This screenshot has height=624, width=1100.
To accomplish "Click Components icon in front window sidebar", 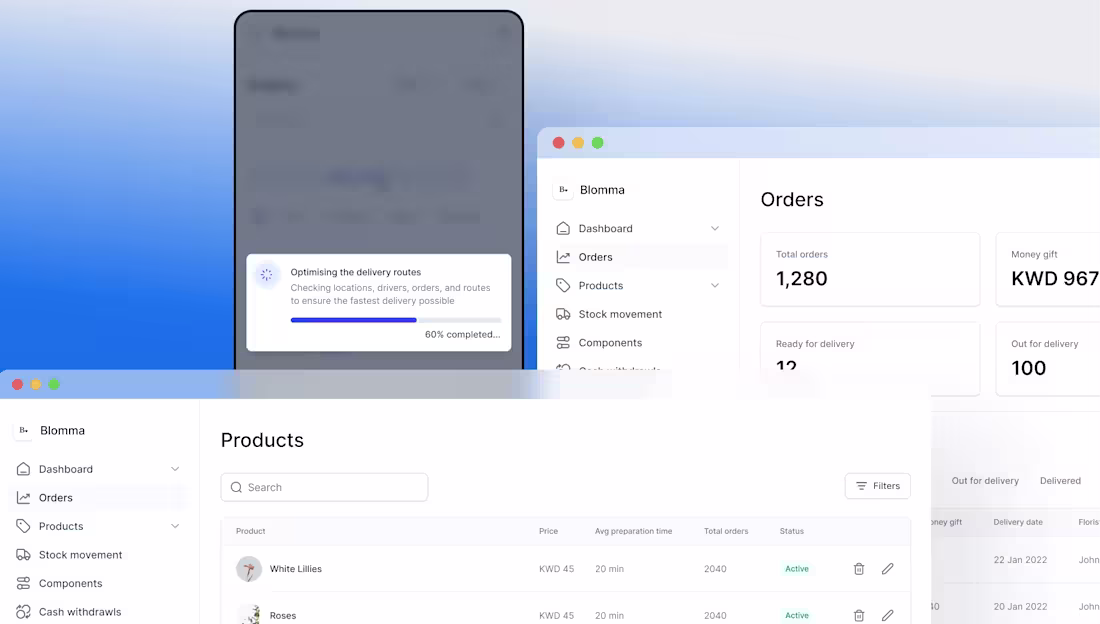I will 23,583.
